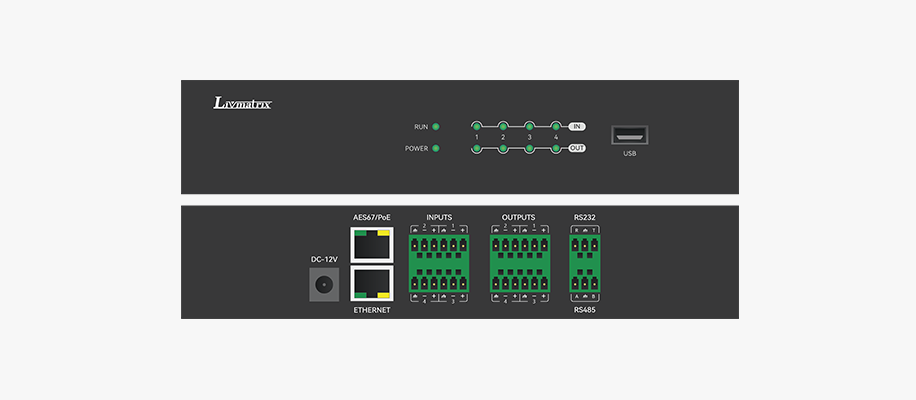Click the USB port on front panel

[630, 136]
